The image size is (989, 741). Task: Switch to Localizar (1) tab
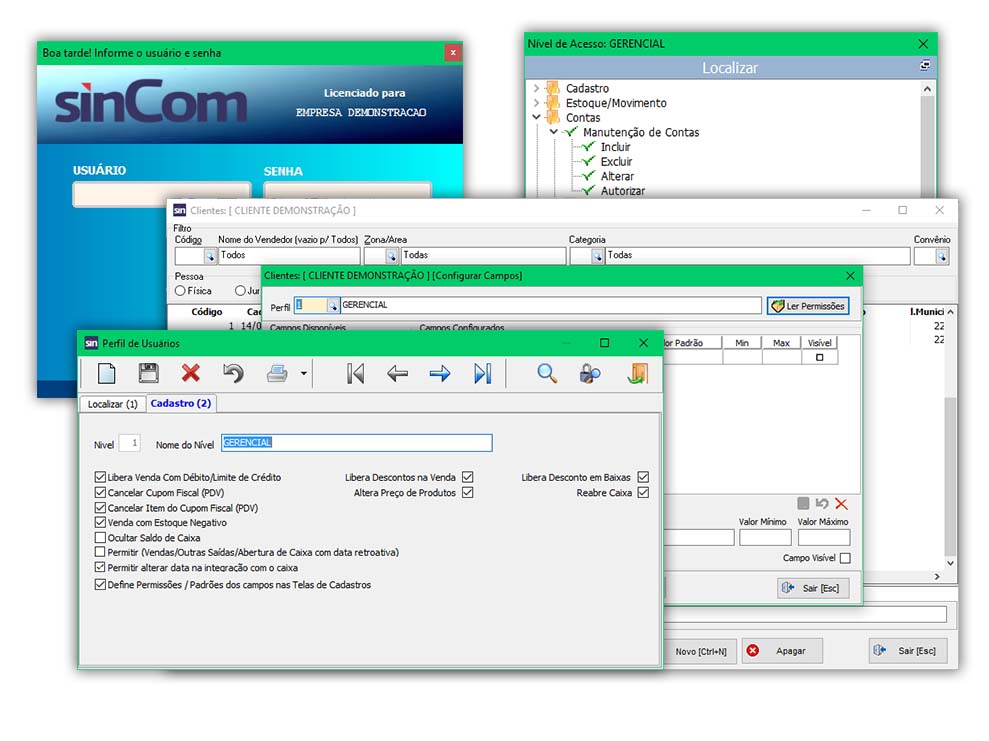(x=112, y=404)
